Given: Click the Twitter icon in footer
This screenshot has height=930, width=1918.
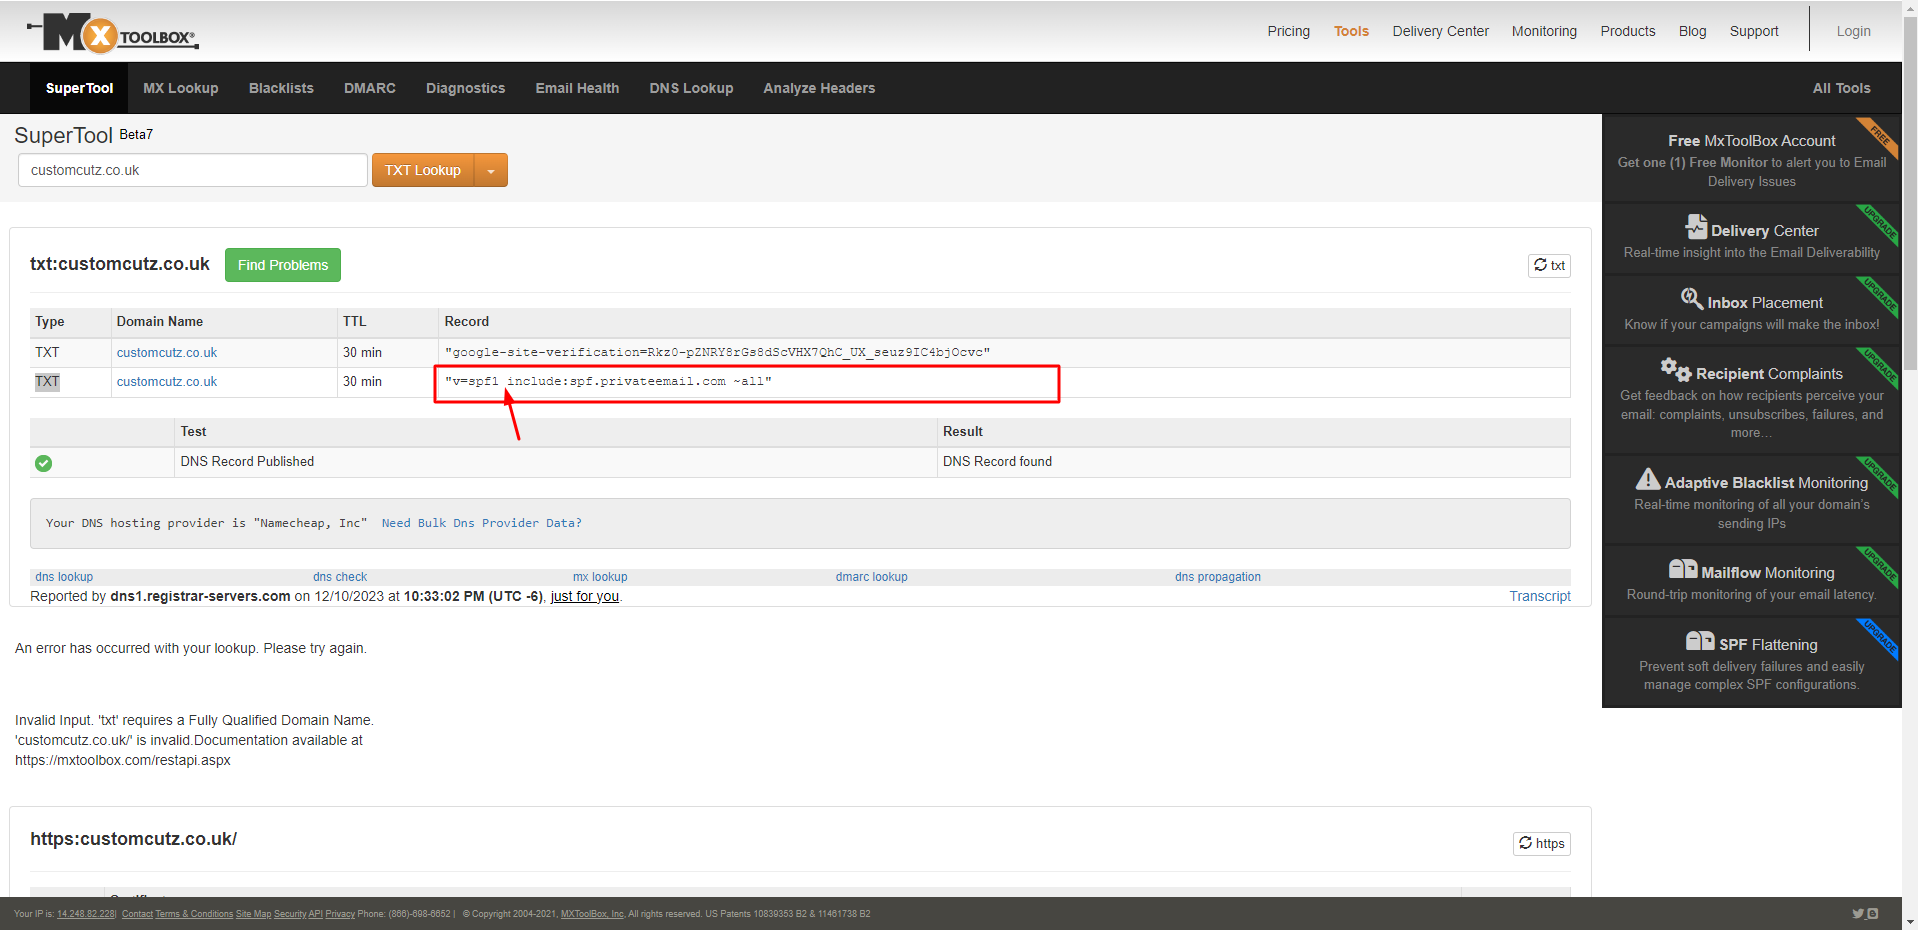Looking at the screenshot, I should (1858, 913).
